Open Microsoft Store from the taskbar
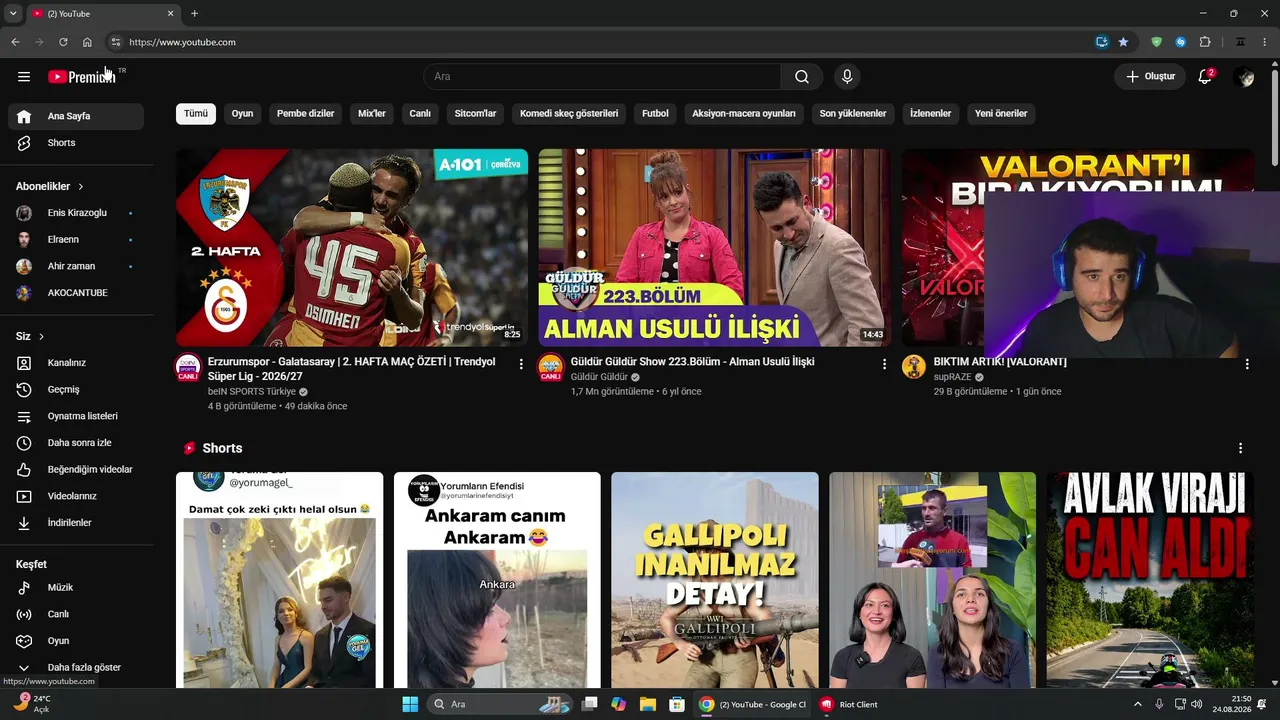Viewport: 1280px width, 720px height. 677,704
